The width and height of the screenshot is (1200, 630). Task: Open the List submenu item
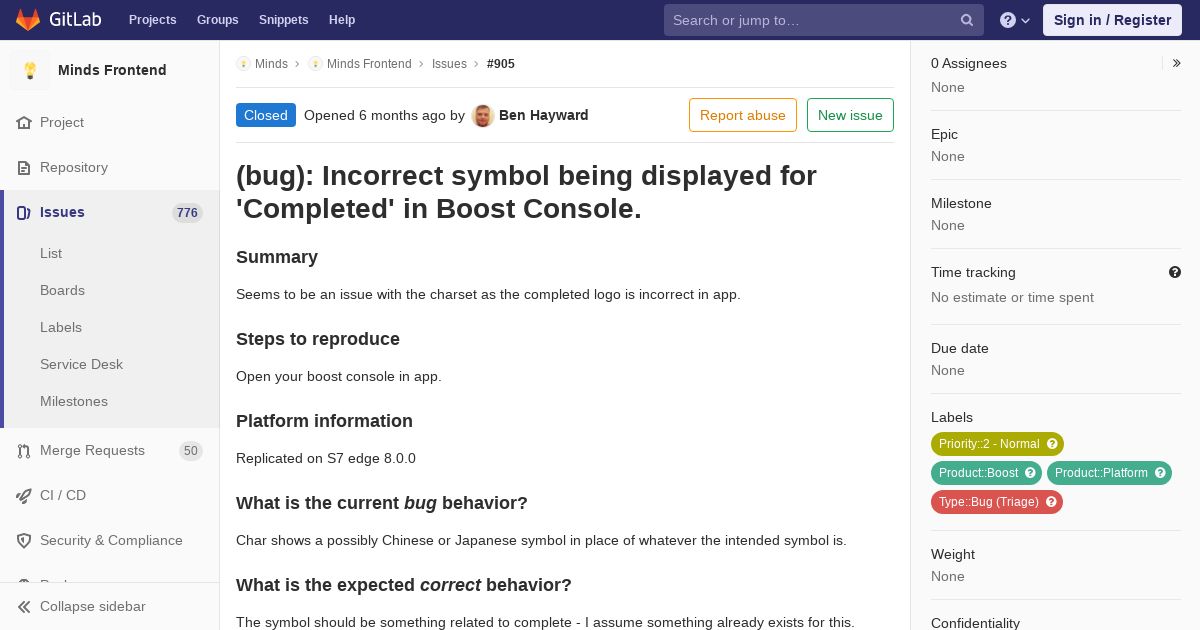tap(51, 254)
